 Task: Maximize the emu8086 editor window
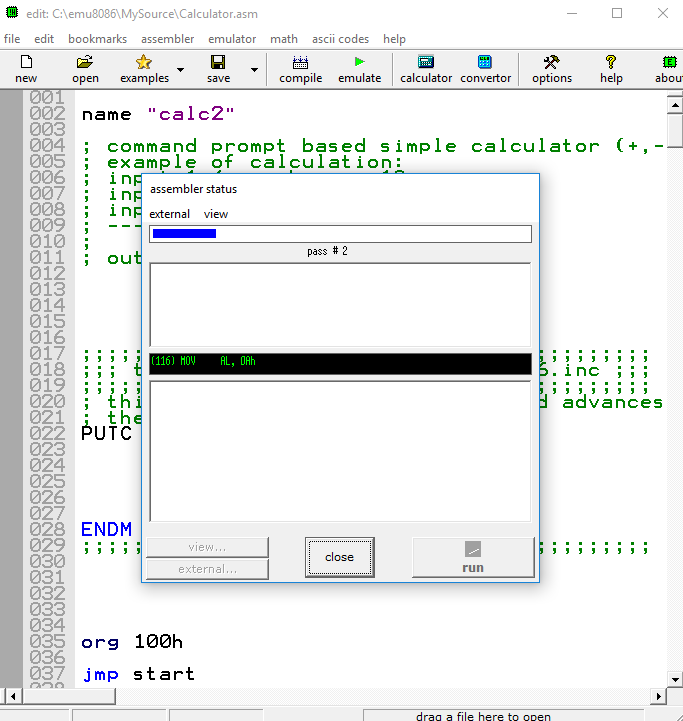pyautogui.click(x=617, y=13)
